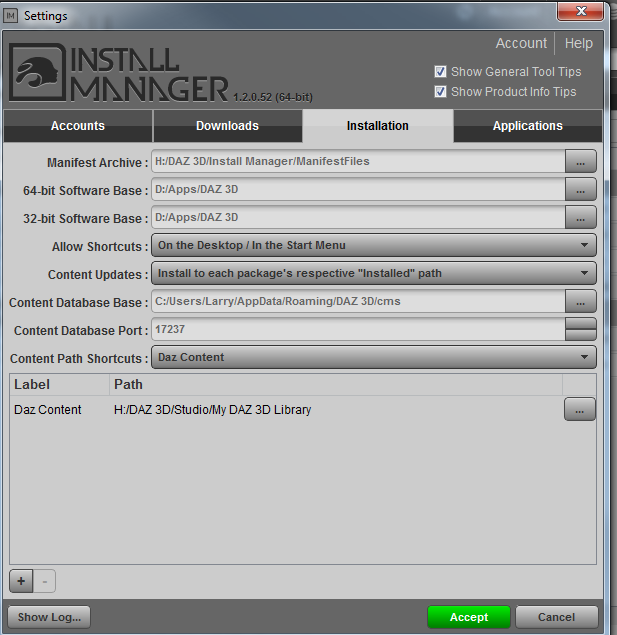The width and height of the screenshot is (617, 635).
Task: Switch to the Accounts tab
Action: 78,126
